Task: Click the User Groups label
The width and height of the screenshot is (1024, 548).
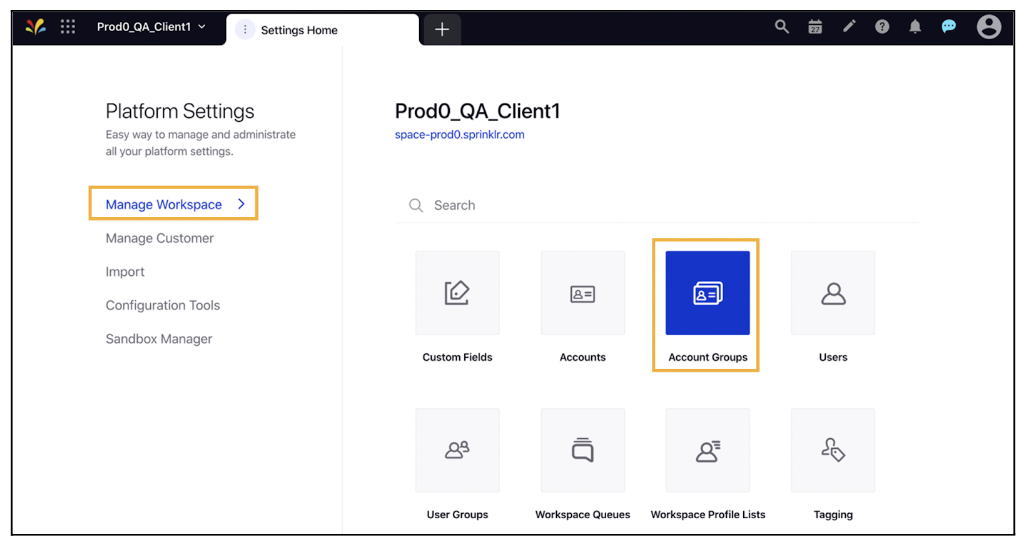Action: [457, 515]
